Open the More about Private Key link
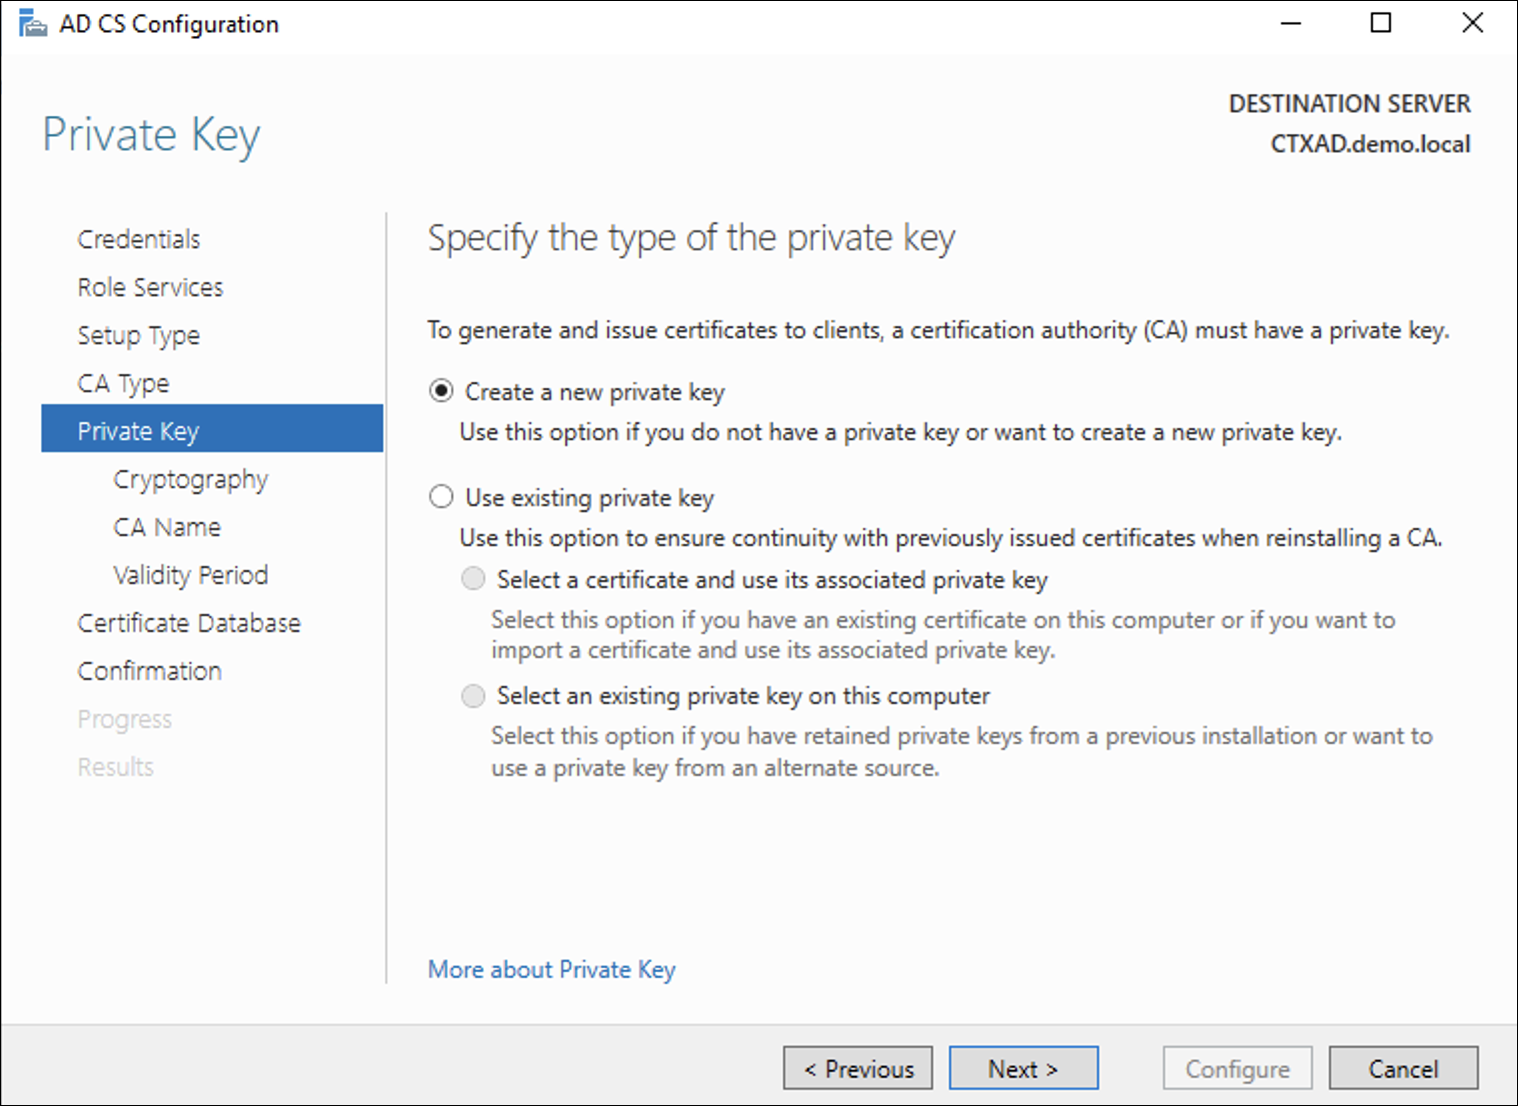 (x=551, y=969)
